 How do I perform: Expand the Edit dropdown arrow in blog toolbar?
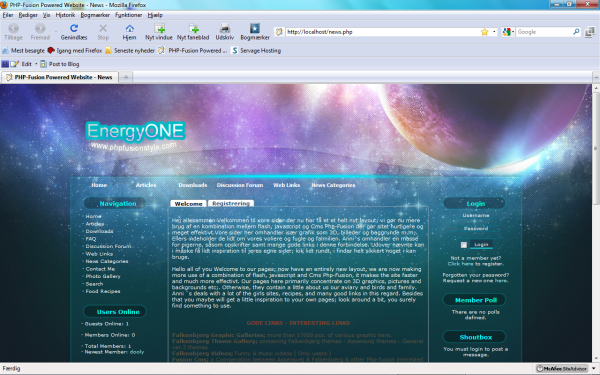(36, 64)
